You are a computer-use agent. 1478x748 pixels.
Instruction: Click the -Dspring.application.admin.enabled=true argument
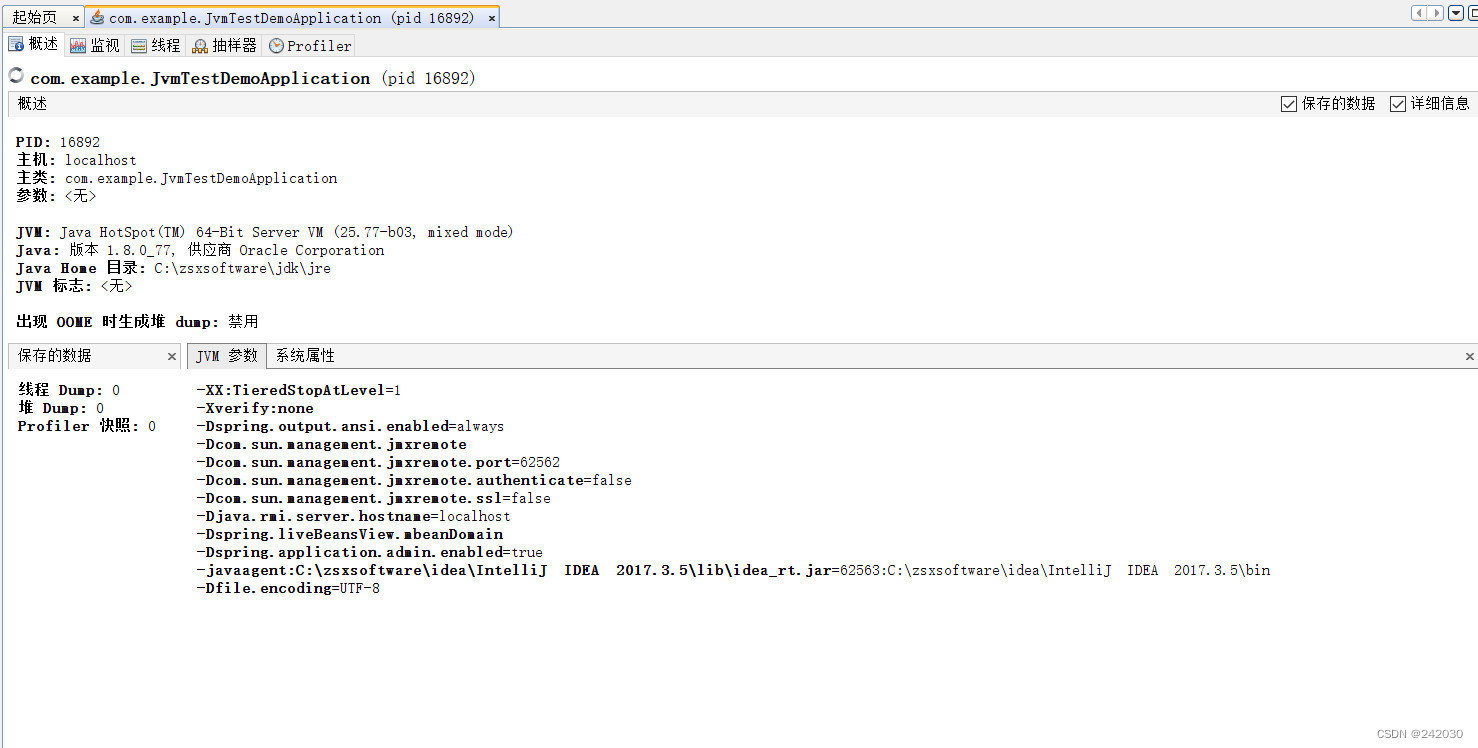point(370,552)
